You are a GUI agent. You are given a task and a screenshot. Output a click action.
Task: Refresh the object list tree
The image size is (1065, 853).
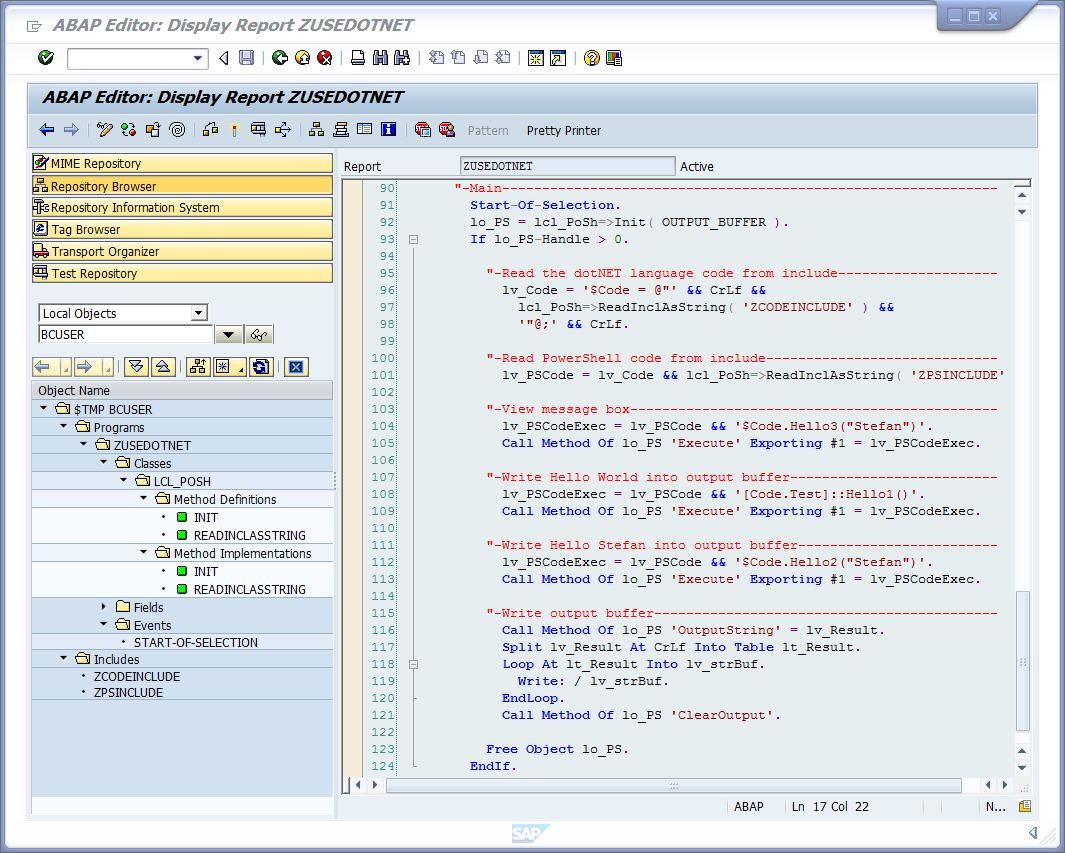coord(260,367)
